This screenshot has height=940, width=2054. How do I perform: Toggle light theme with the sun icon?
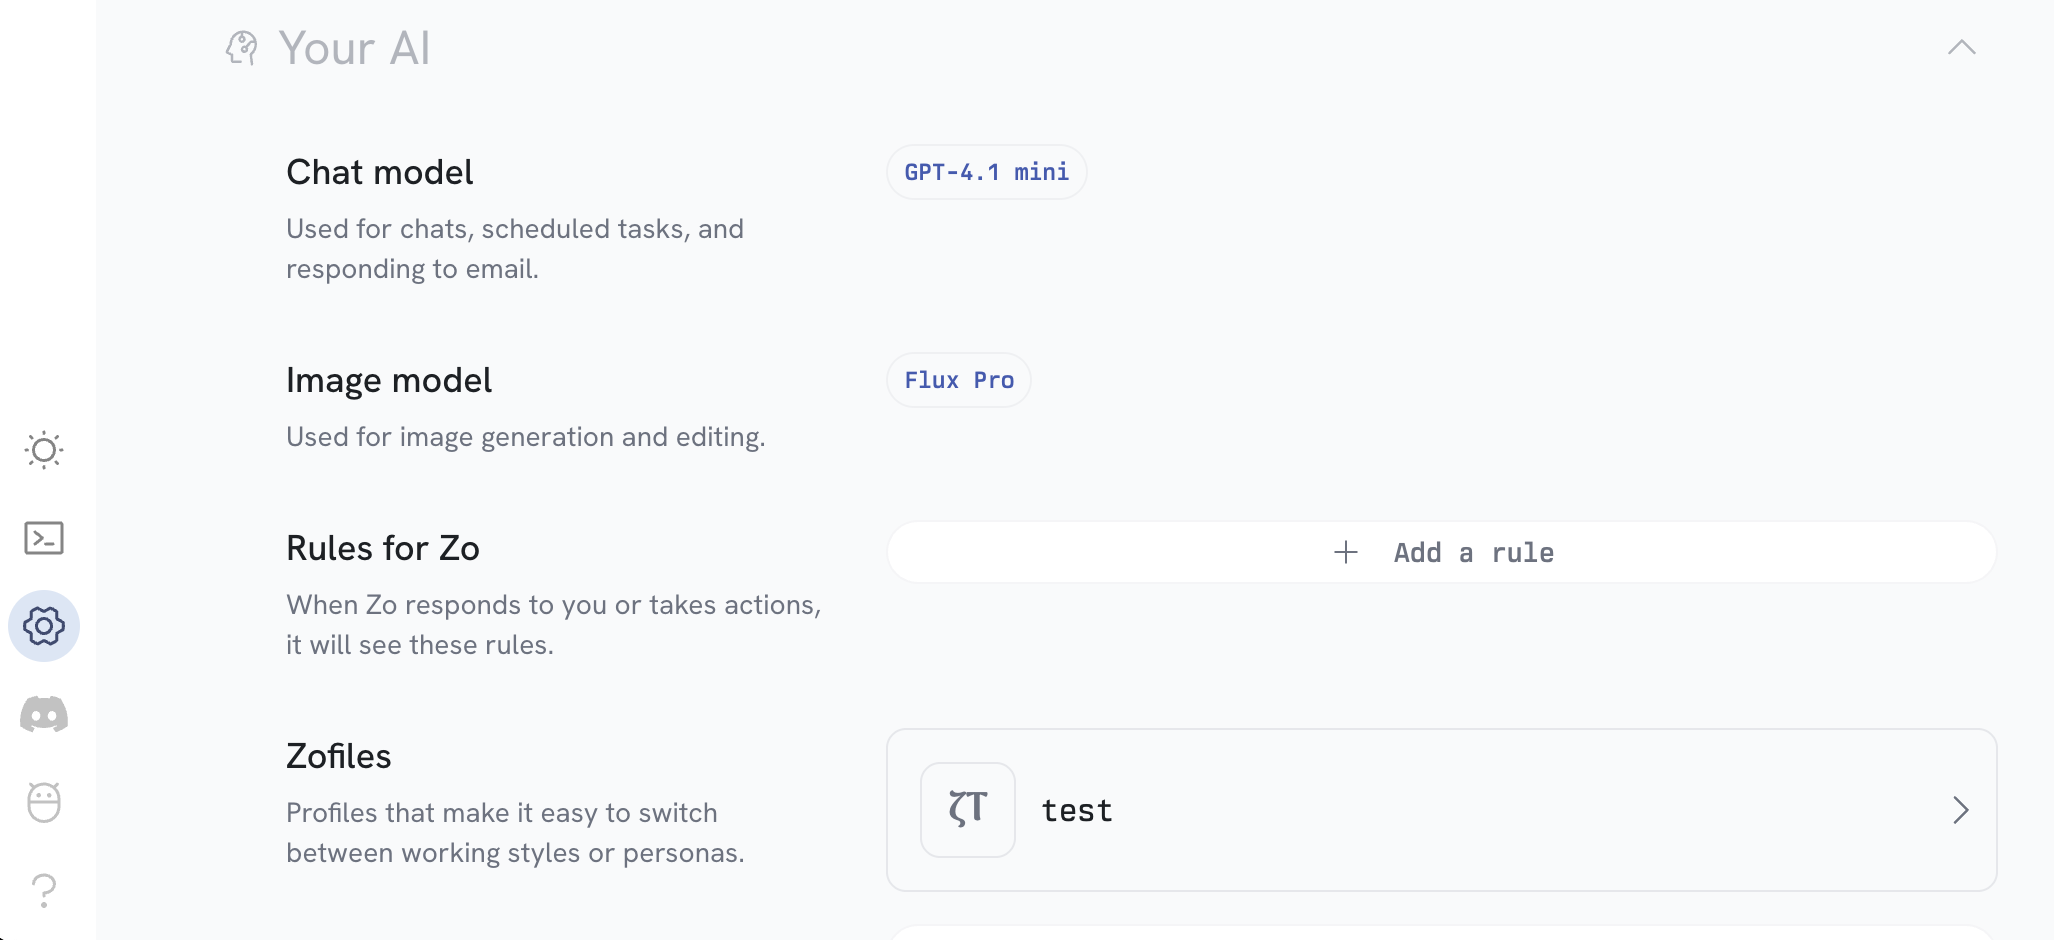pyautogui.click(x=44, y=450)
